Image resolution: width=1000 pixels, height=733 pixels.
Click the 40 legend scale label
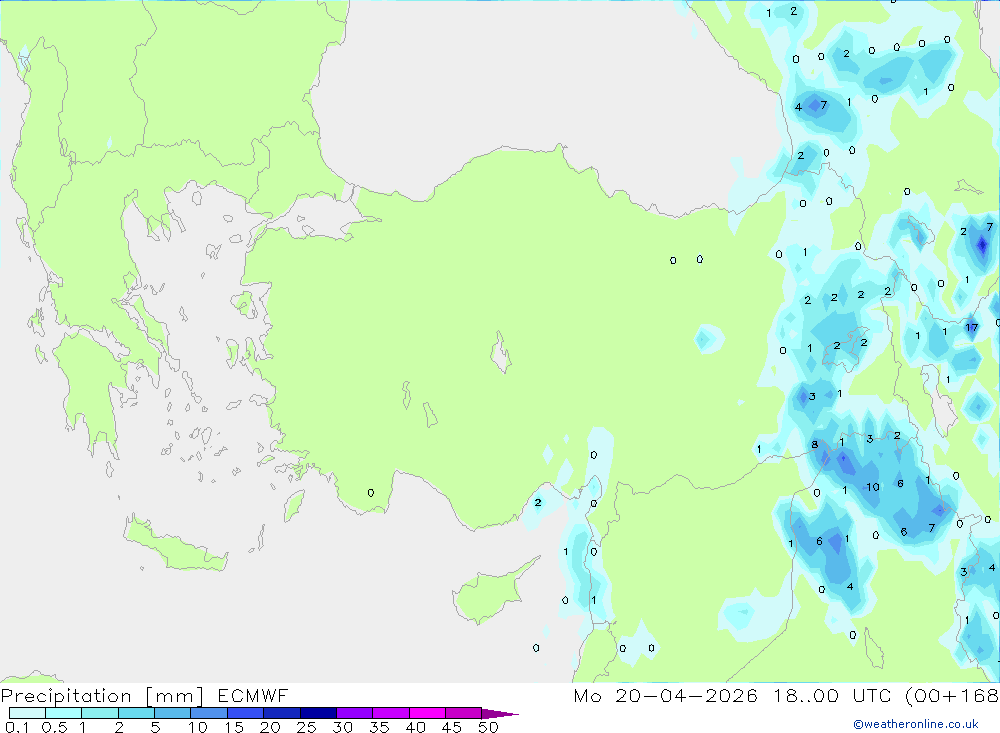415,727
